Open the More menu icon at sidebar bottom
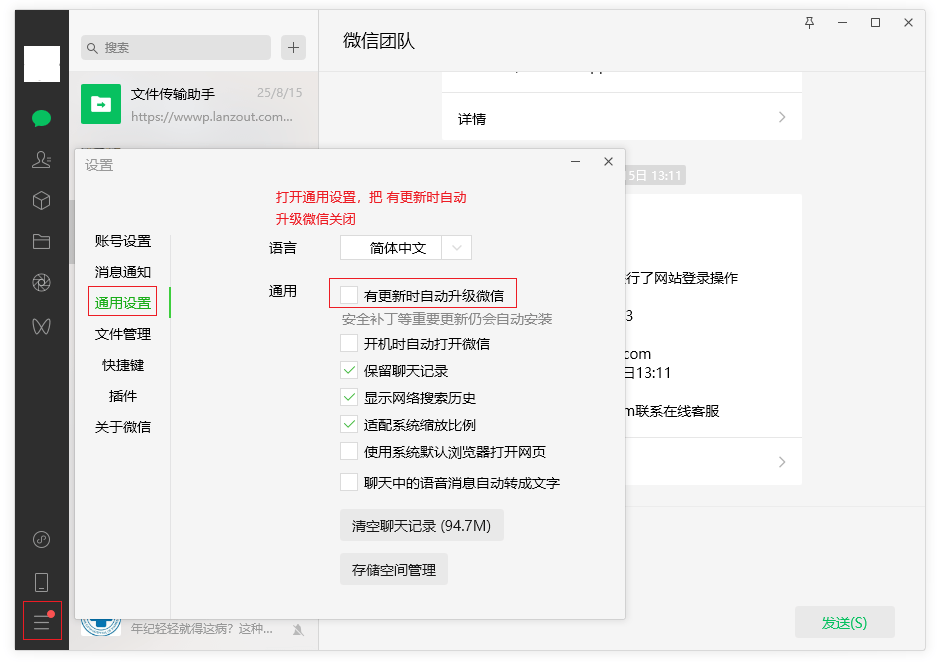The image size is (940, 666). 41,621
